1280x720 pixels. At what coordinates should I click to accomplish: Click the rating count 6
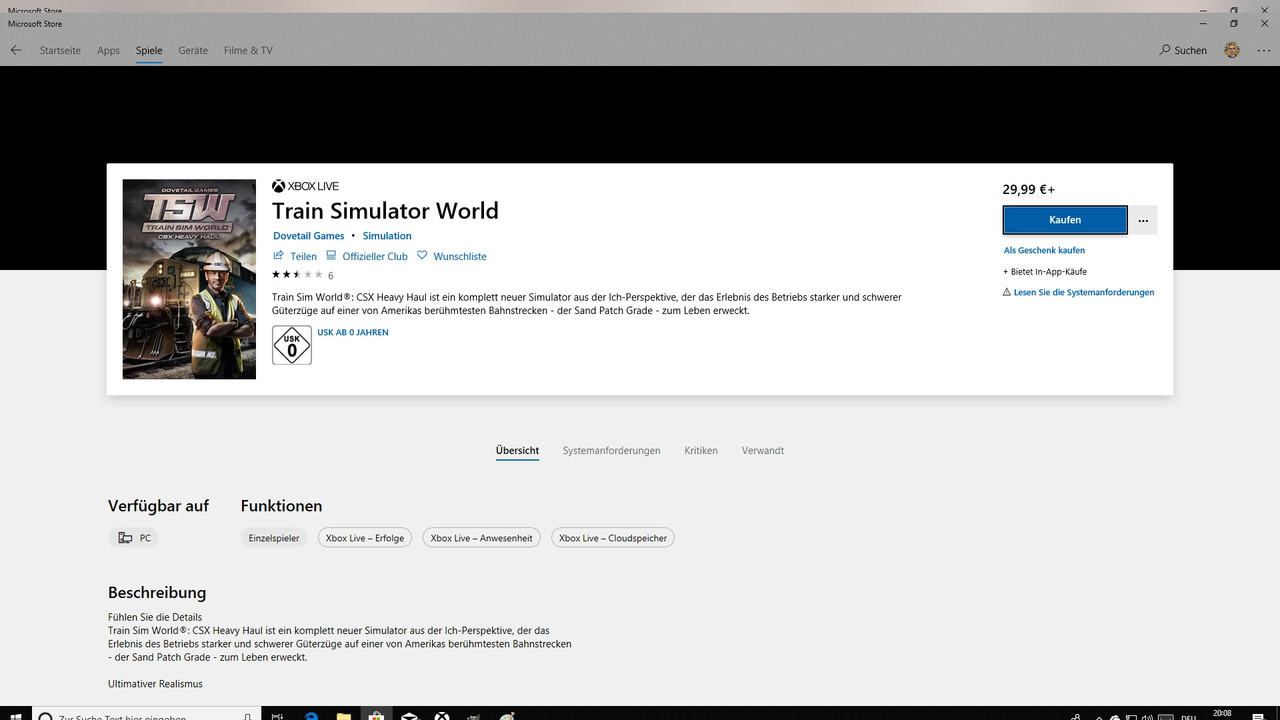tap(330, 275)
